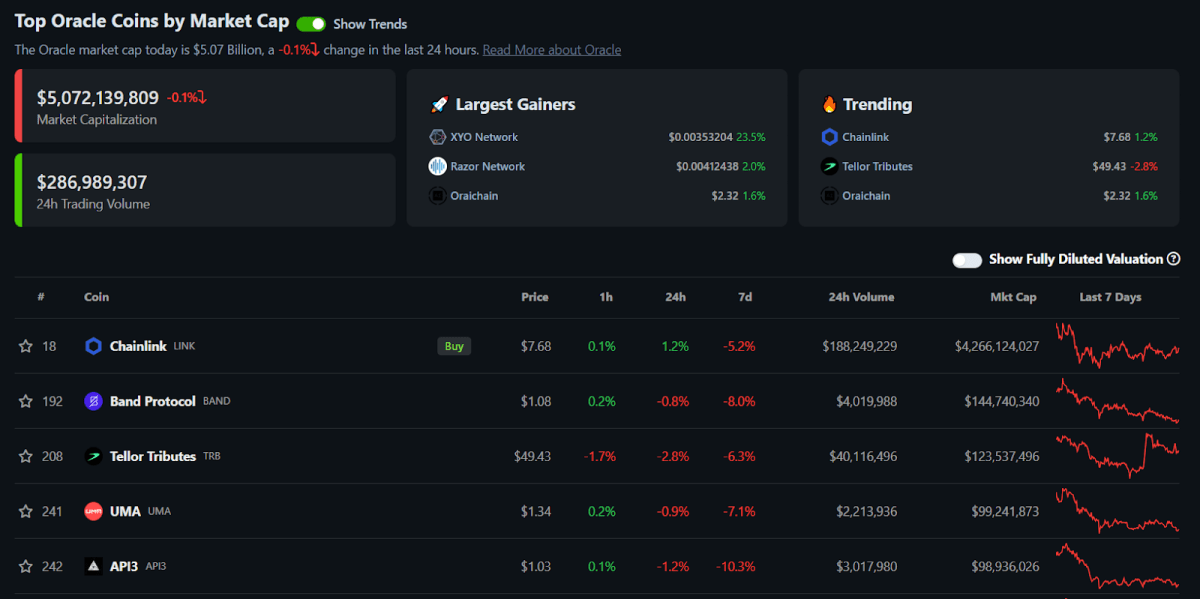Star the API3 coin row
The width and height of the screenshot is (1200, 599).
point(26,566)
